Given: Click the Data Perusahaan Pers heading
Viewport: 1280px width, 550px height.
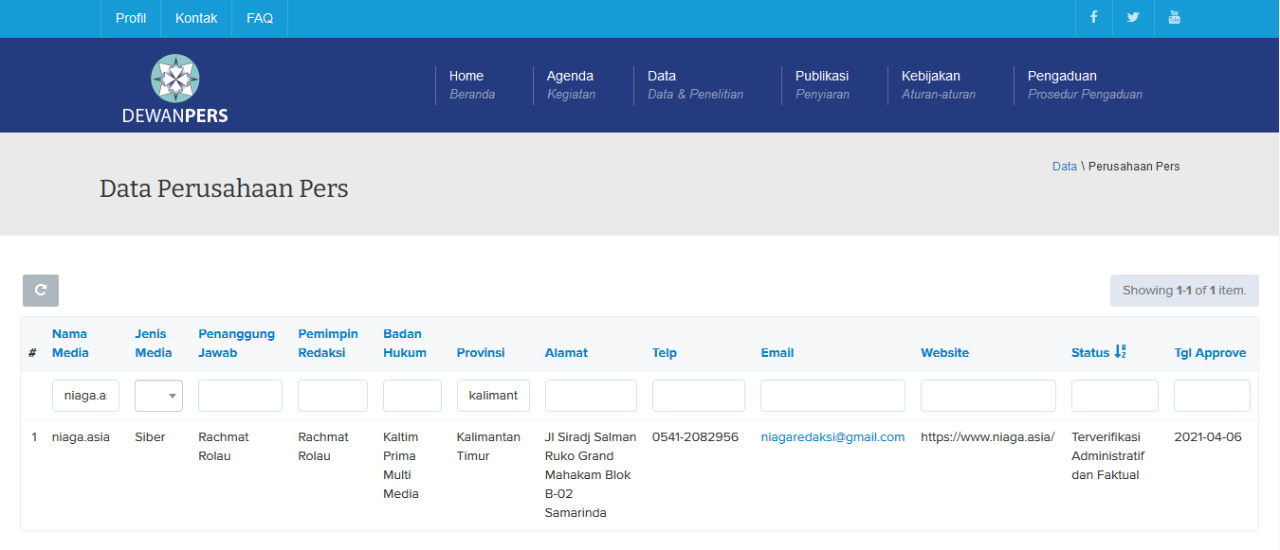Looking at the screenshot, I should pyautogui.click(x=224, y=188).
